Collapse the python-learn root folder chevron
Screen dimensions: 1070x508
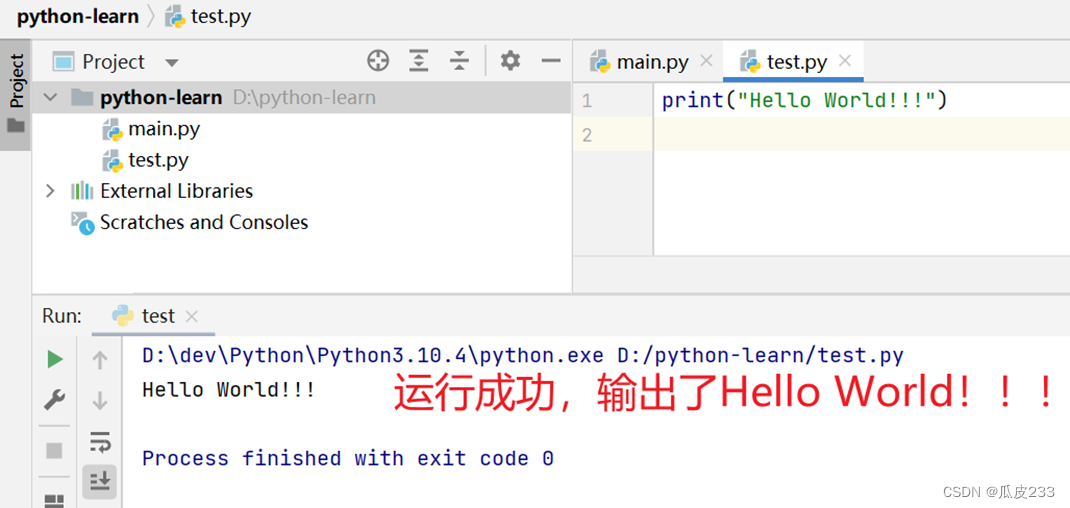pos(50,98)
